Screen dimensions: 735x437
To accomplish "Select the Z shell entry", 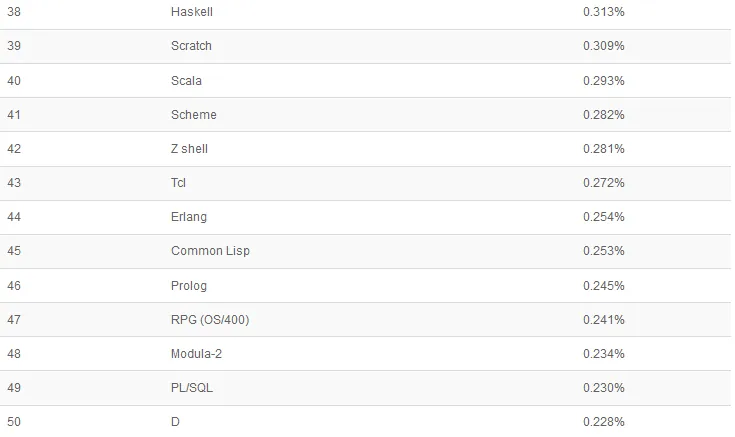I will [x=189, y=149].
